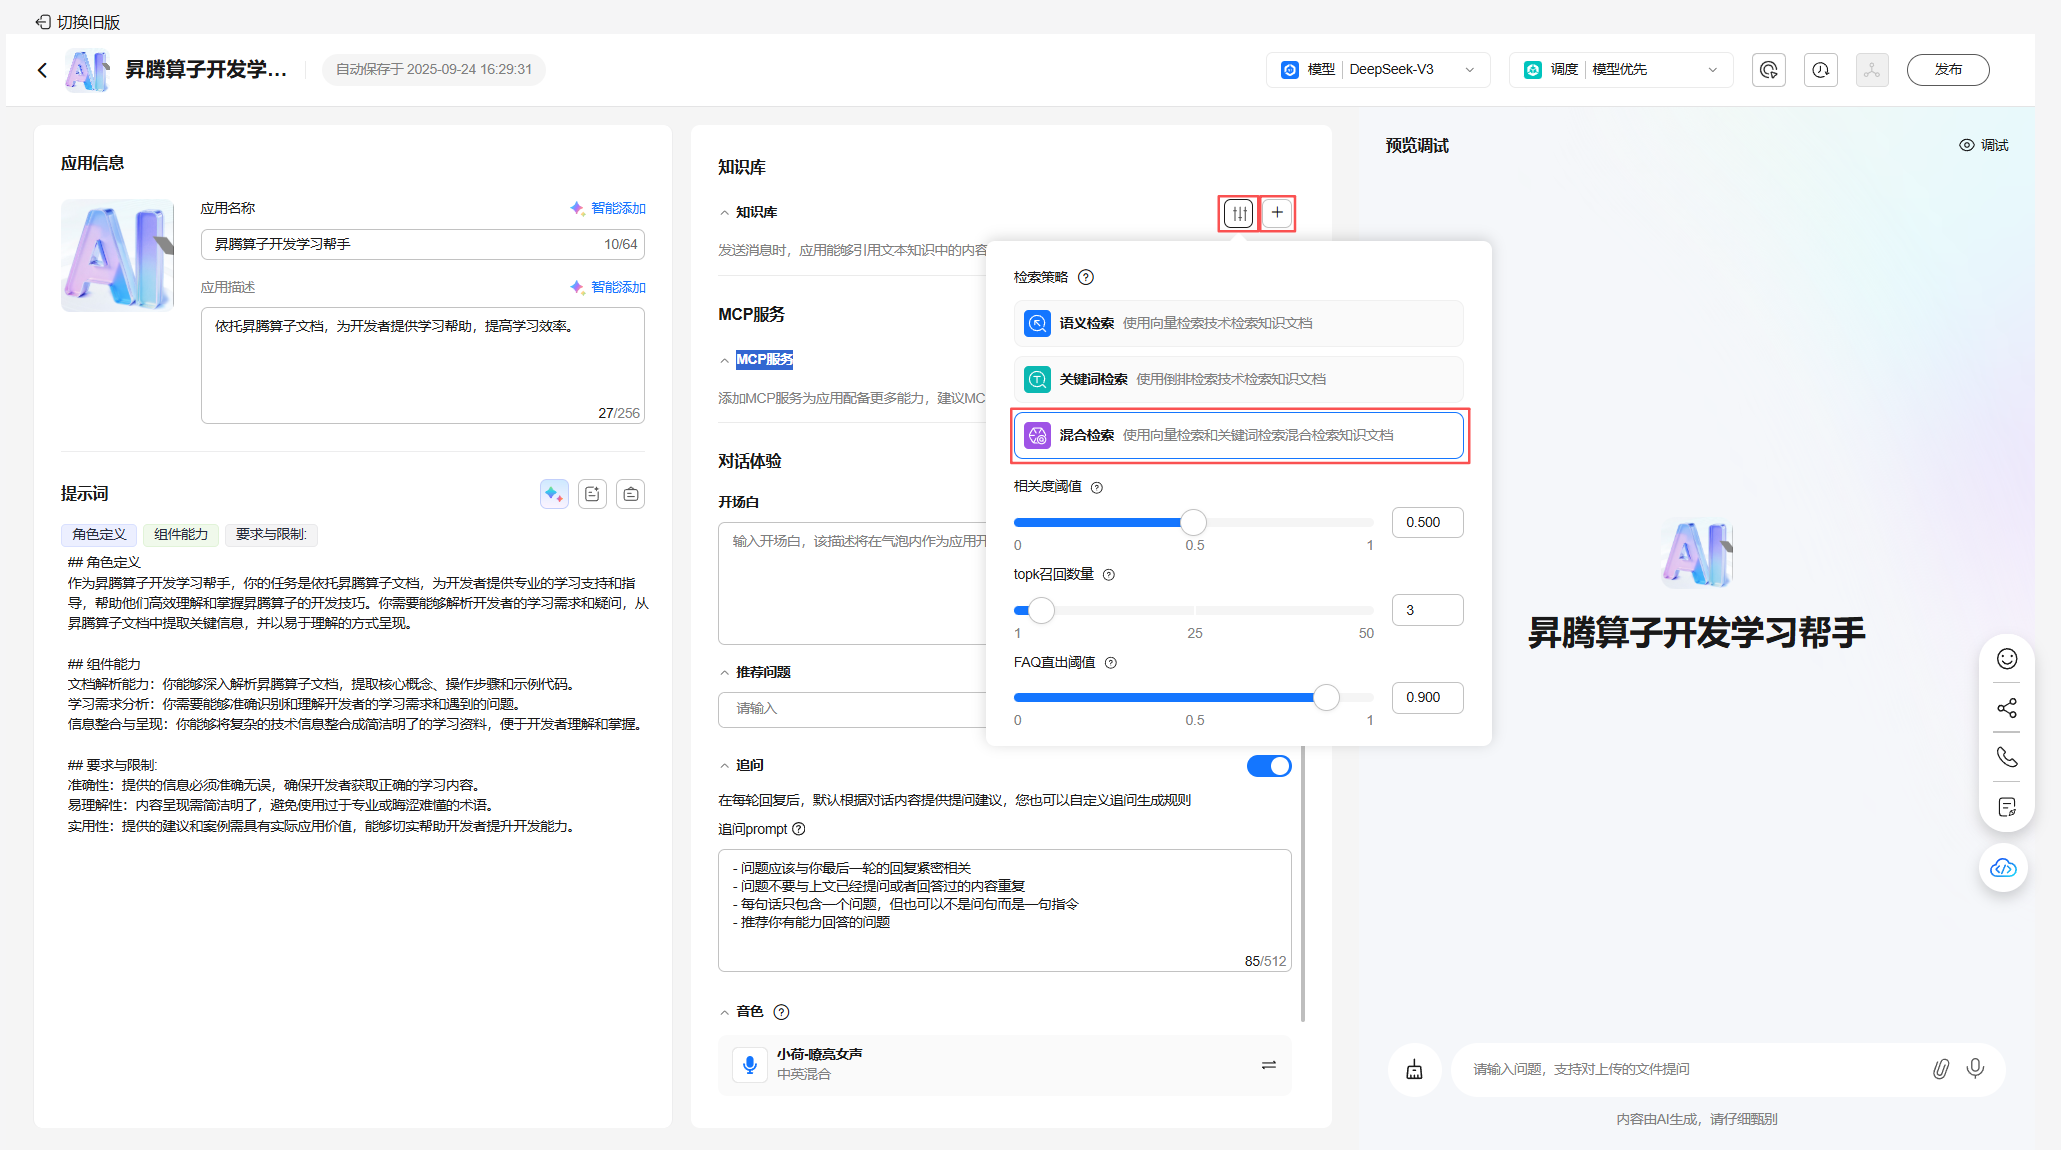Click the share icon in right sidebar

tap(2006, 708)
